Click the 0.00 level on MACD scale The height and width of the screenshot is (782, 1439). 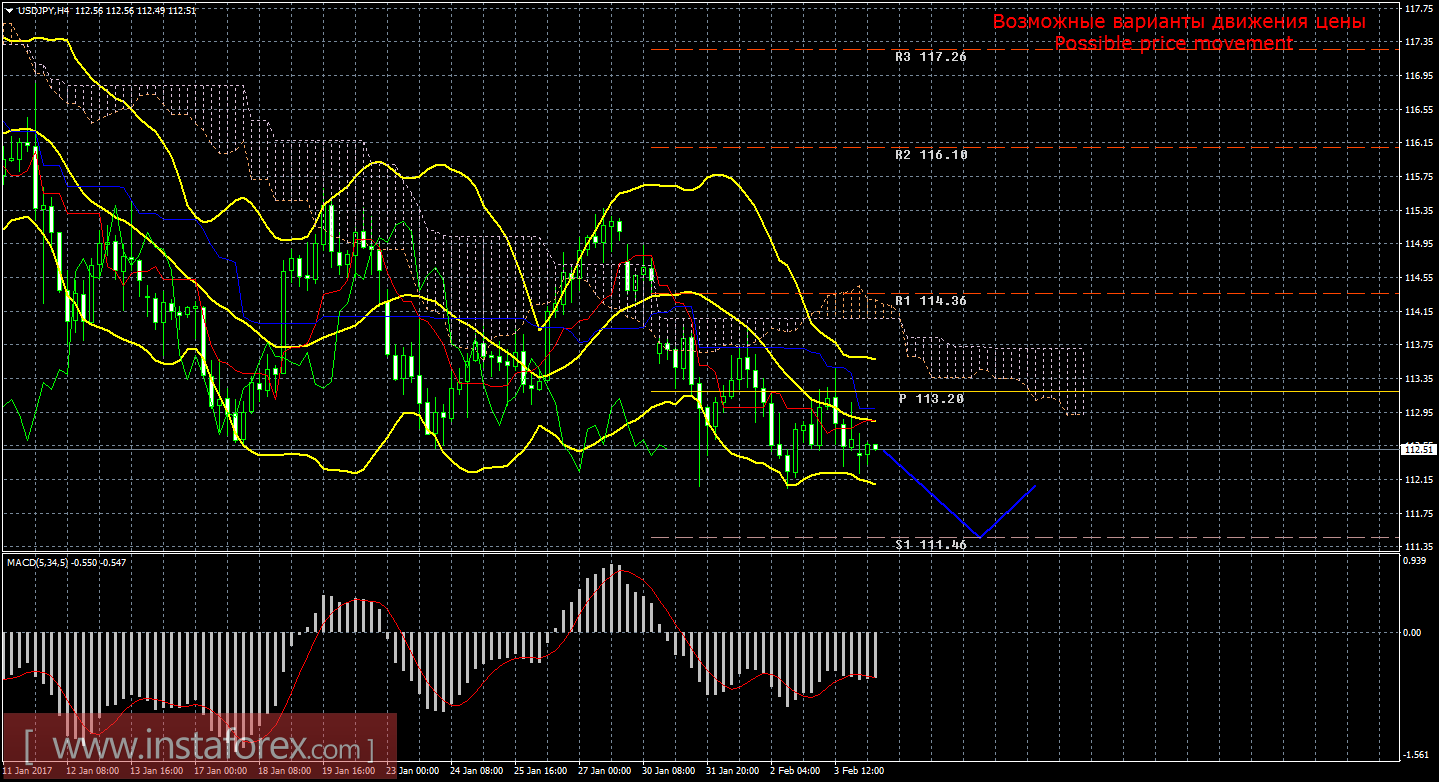1411,632
